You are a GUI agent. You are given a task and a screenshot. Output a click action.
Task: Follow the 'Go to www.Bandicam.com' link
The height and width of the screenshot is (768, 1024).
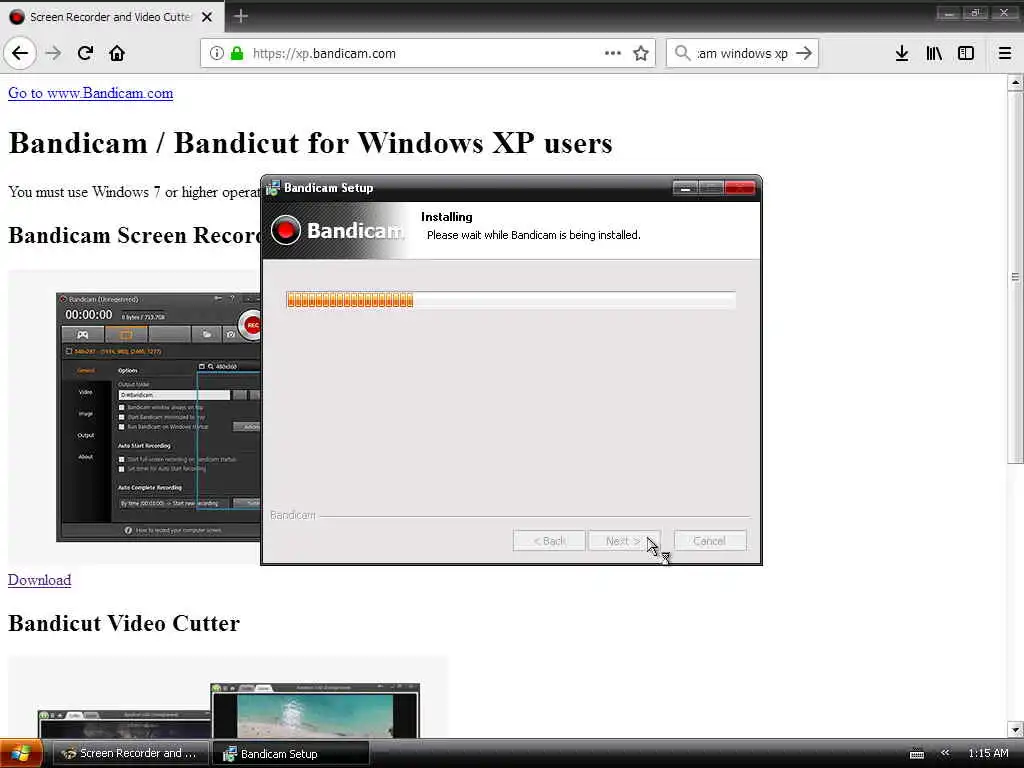pyautogui.click(x=91, y=93)
